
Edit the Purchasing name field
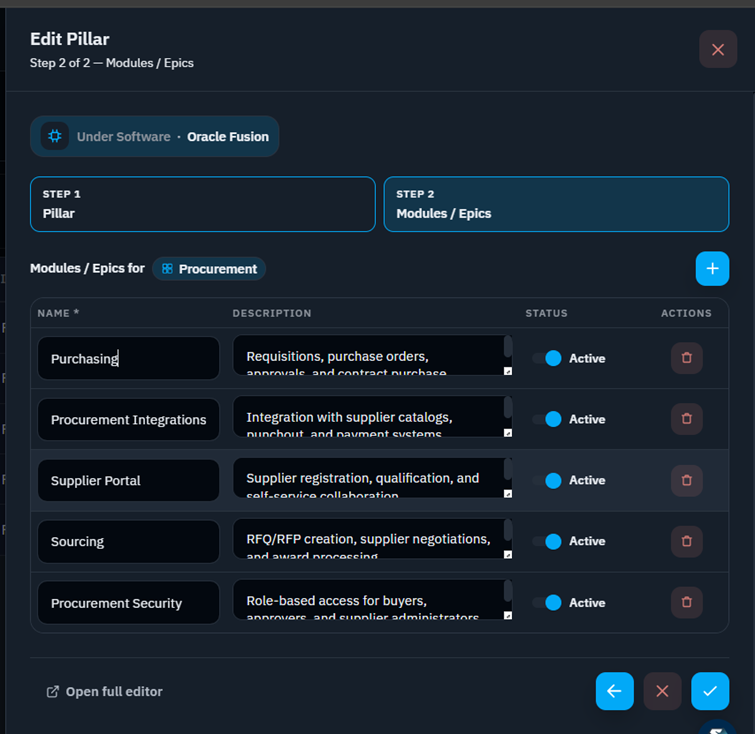tap(129, 358)
